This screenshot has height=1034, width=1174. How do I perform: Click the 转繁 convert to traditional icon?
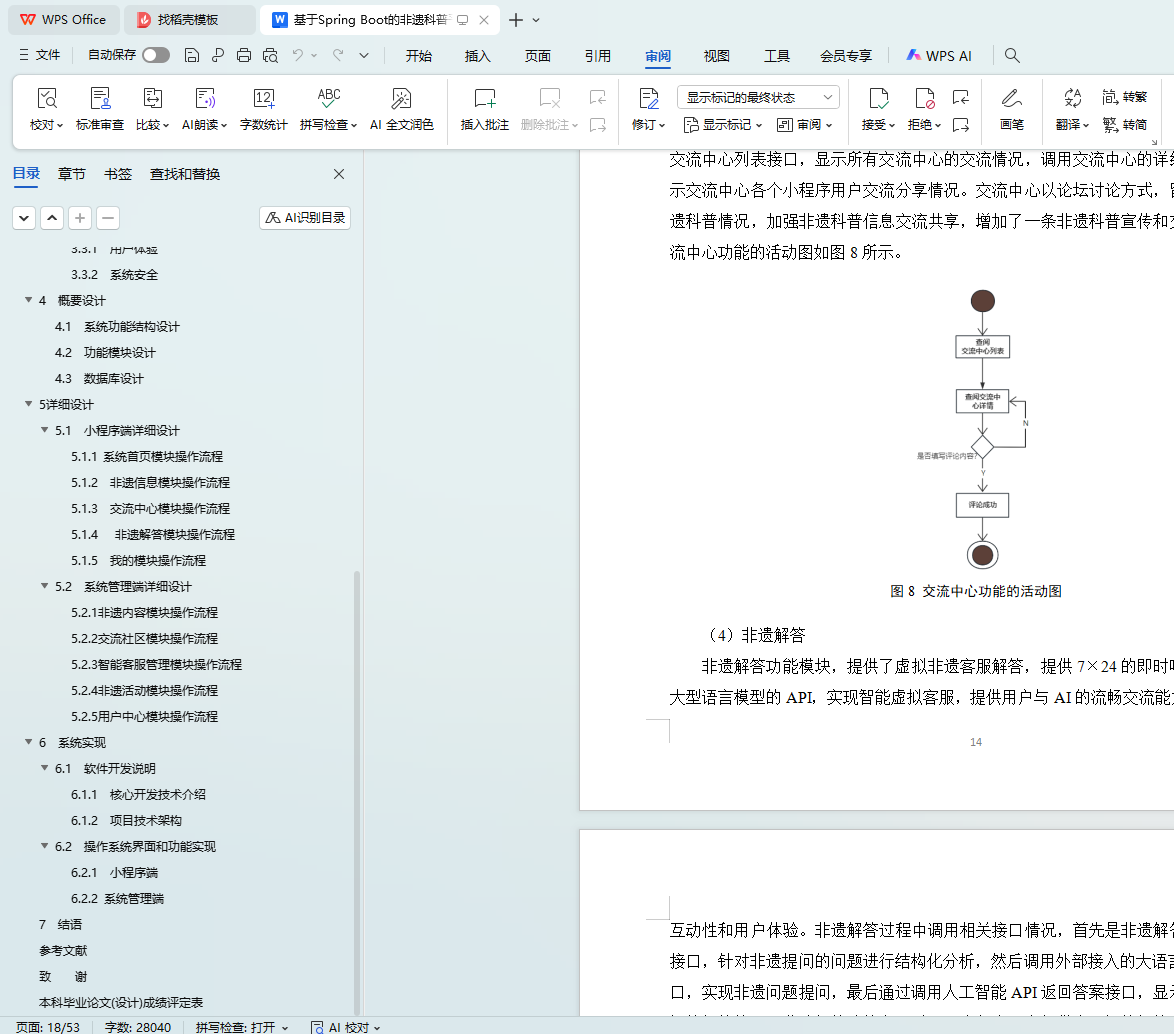point(1124,97)
